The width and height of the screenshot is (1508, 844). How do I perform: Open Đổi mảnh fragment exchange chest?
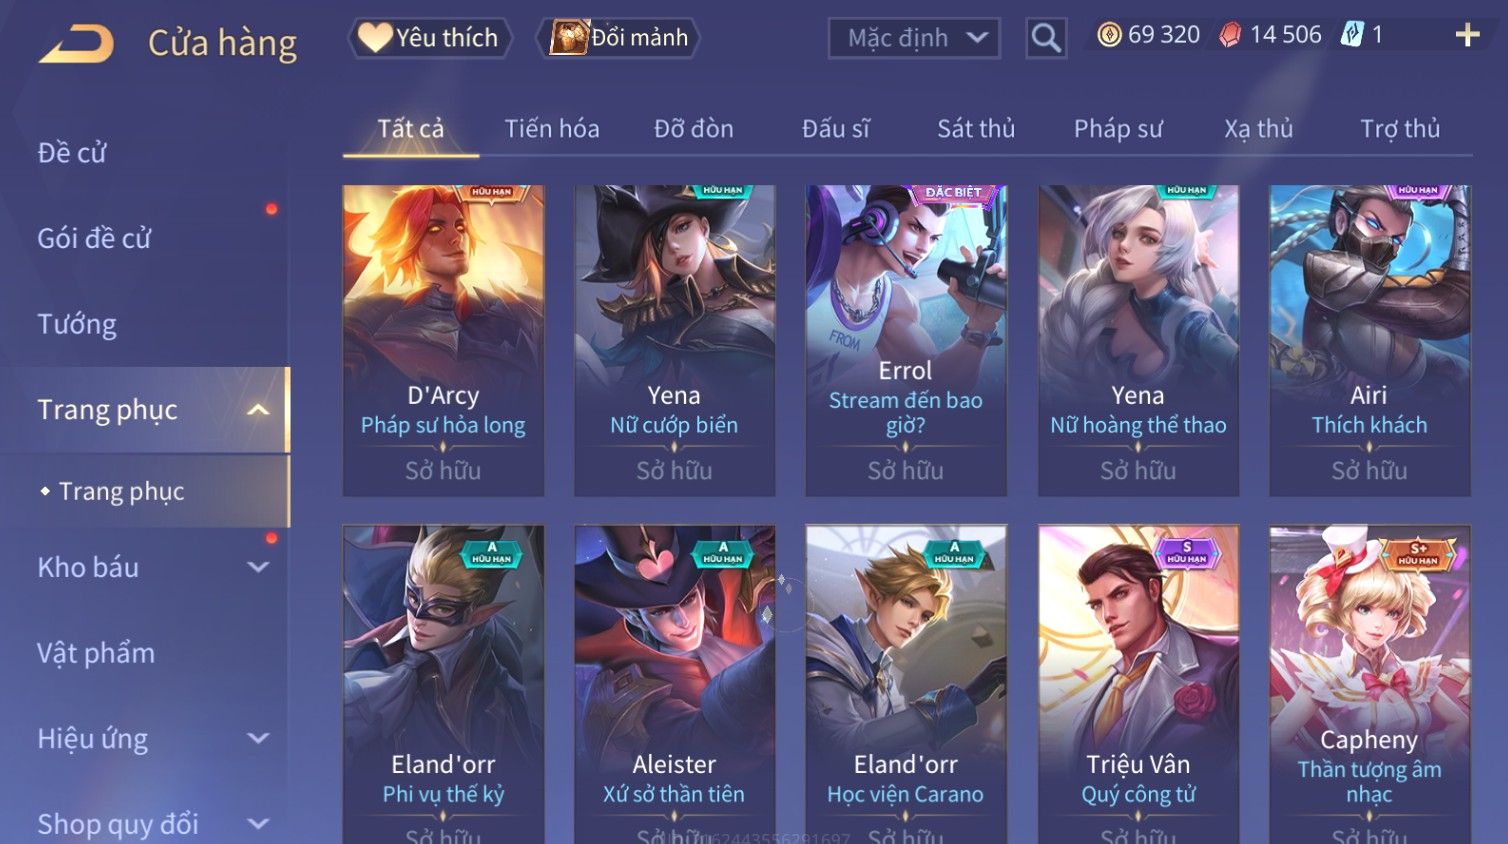point(618,38)
